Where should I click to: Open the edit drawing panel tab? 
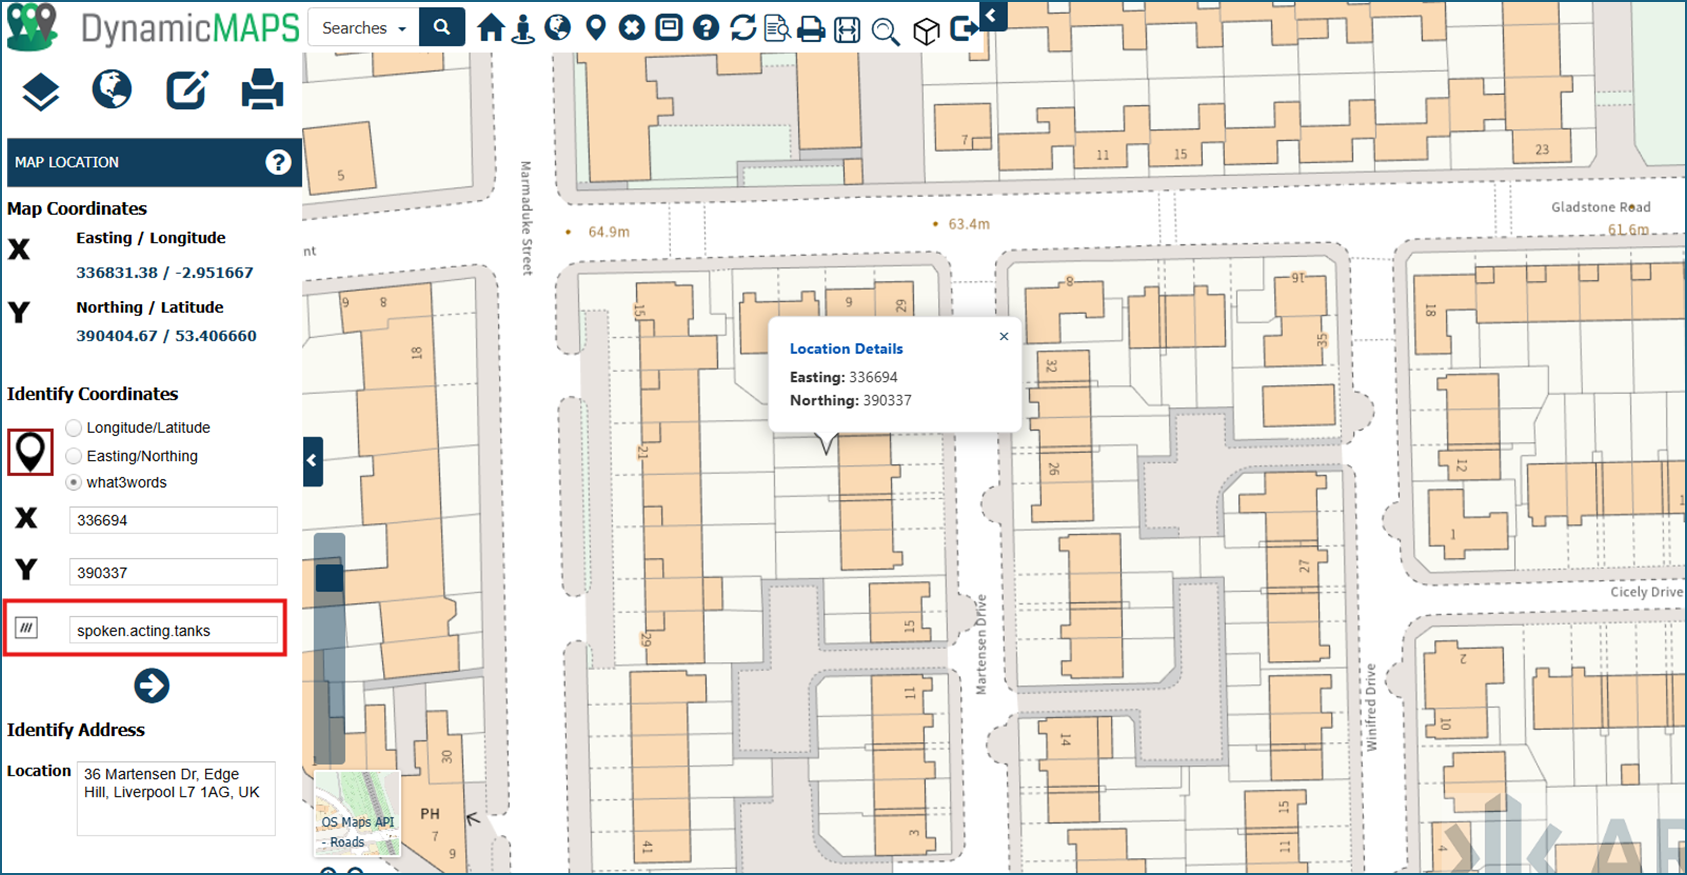pyautogui.click(x=187, y=90)
